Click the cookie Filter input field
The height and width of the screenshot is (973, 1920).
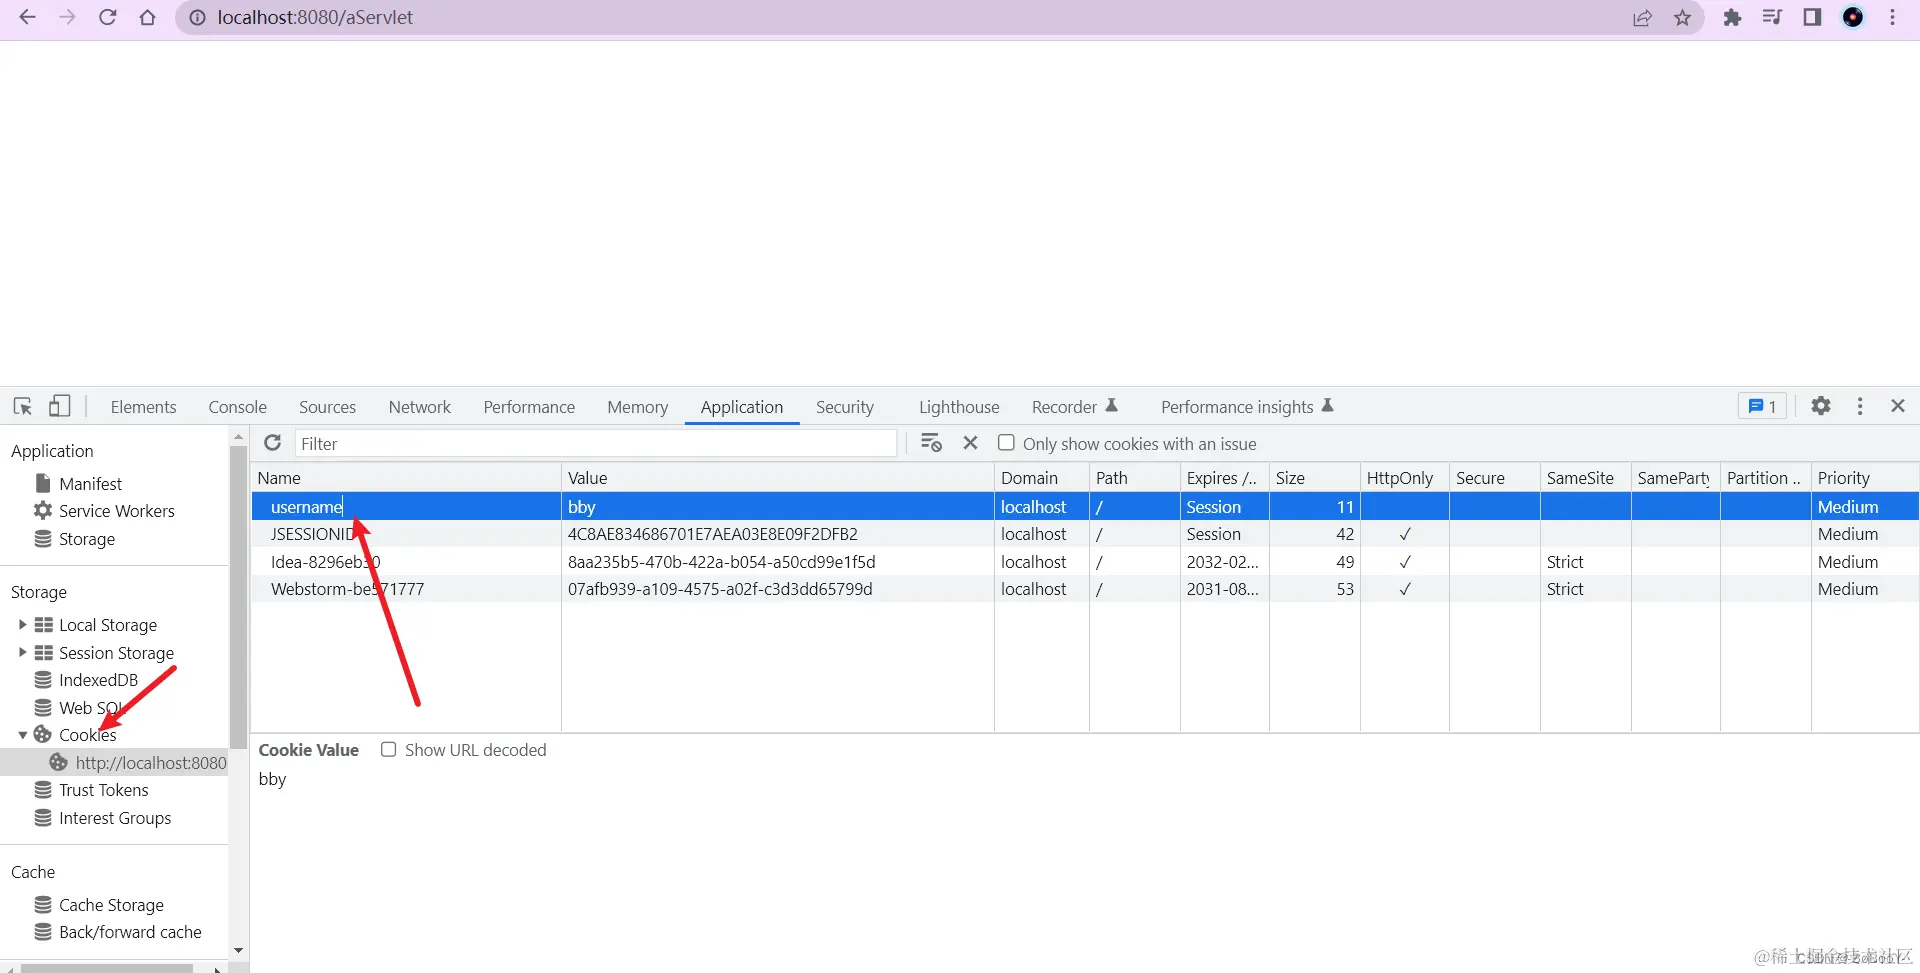596,443
